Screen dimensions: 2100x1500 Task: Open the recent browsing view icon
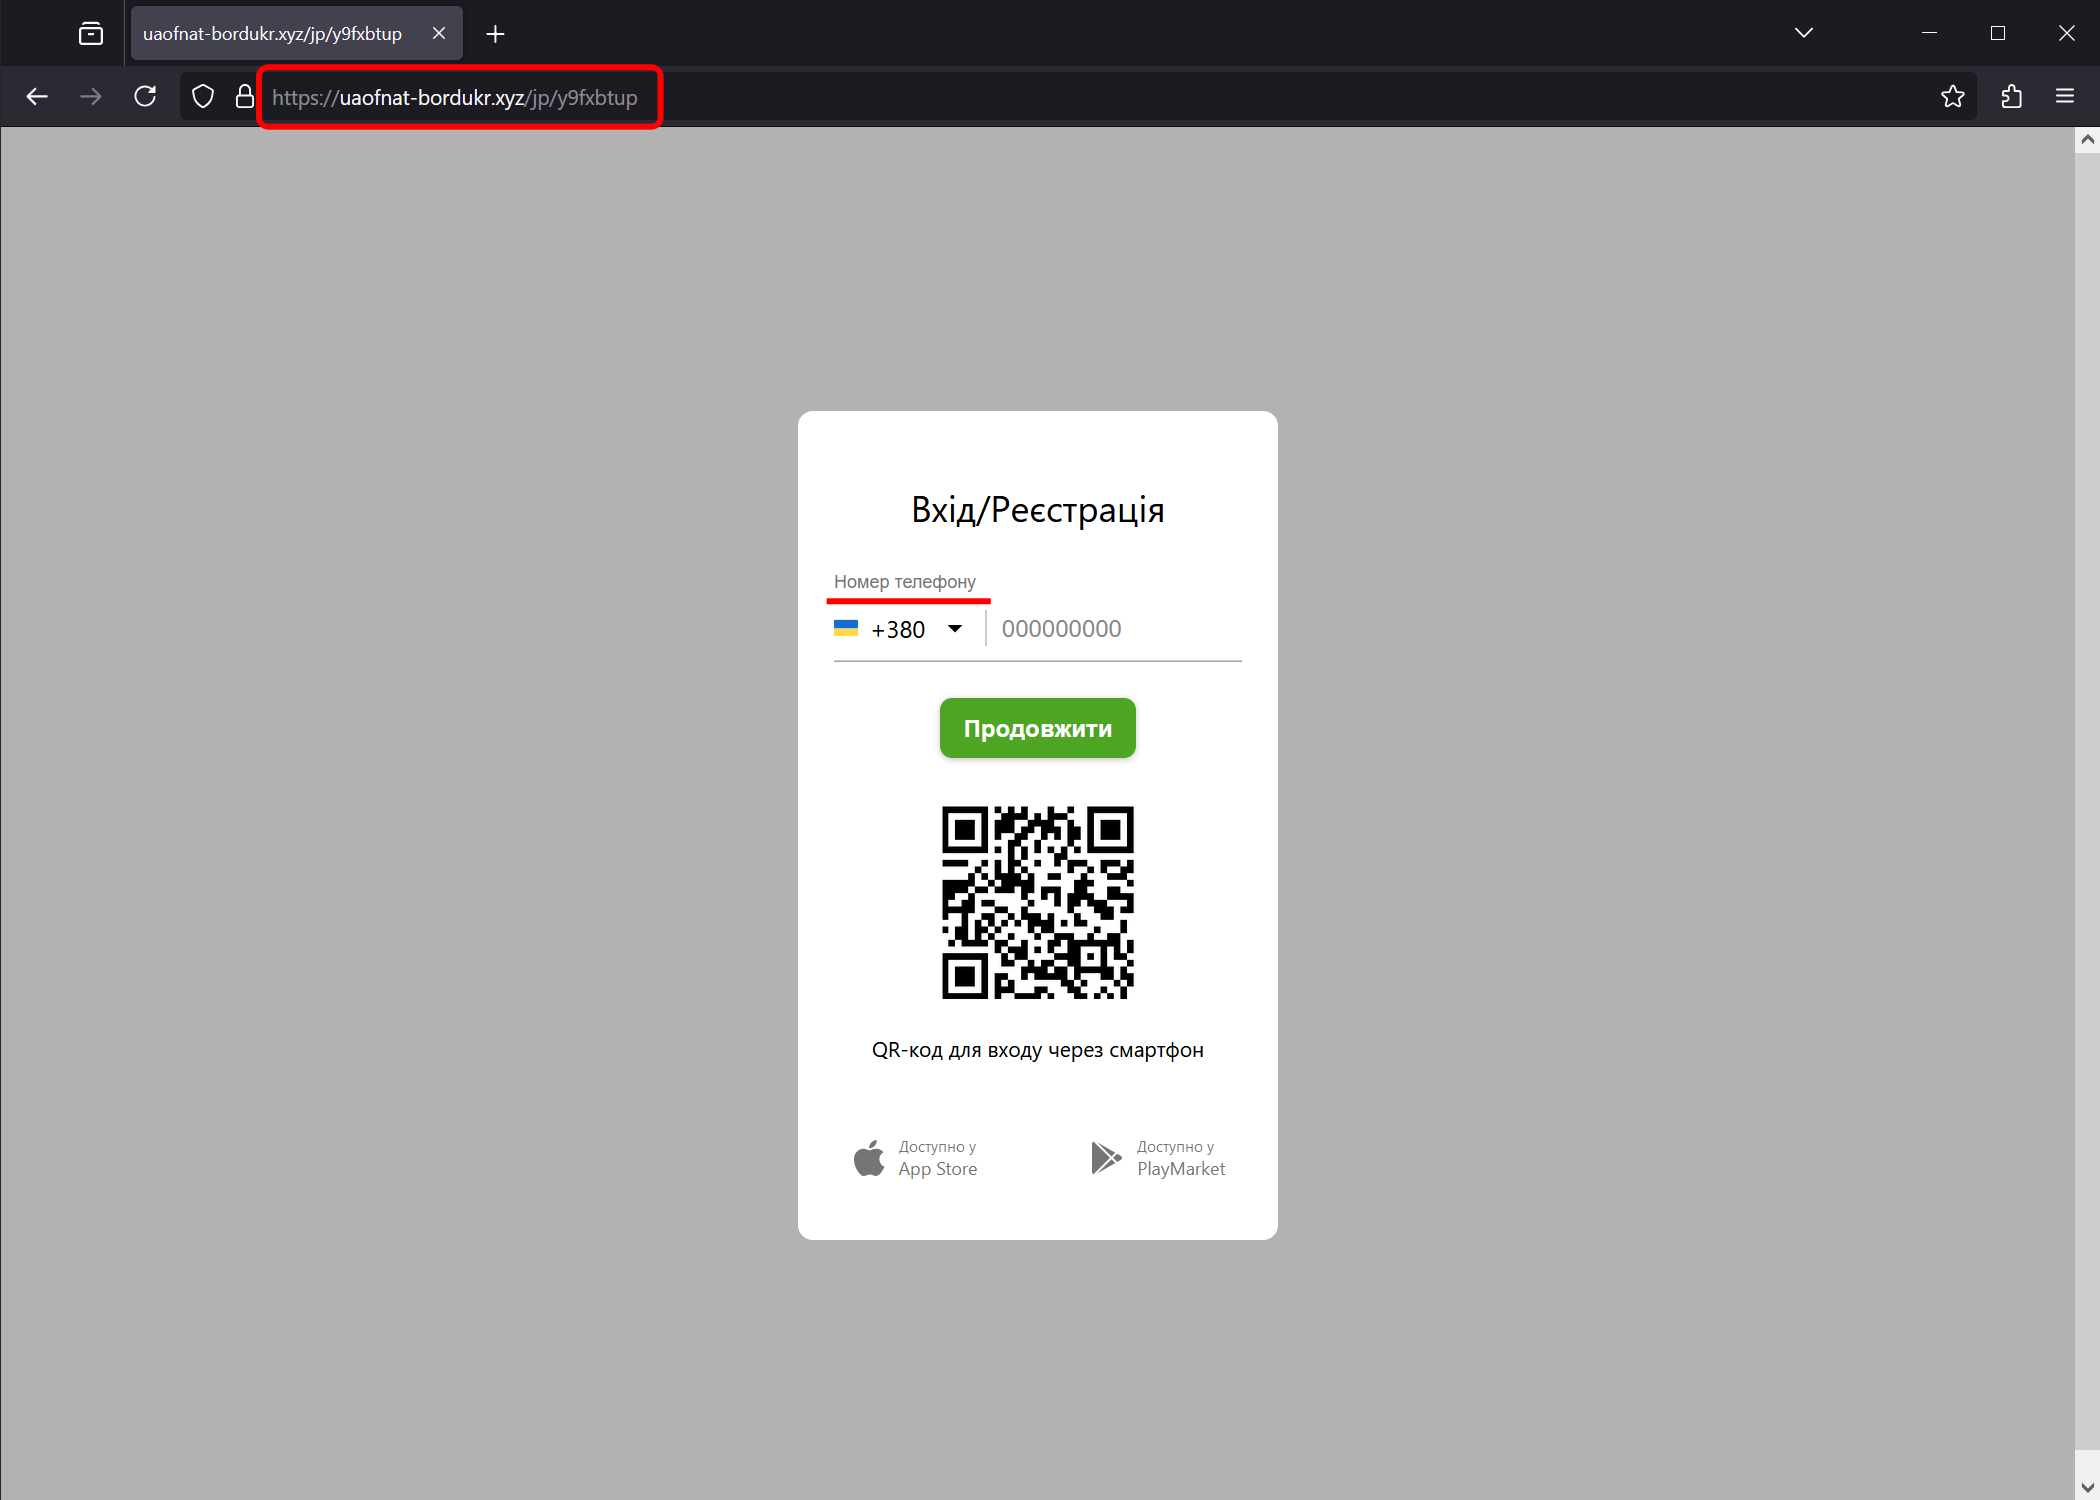[91, 34]
